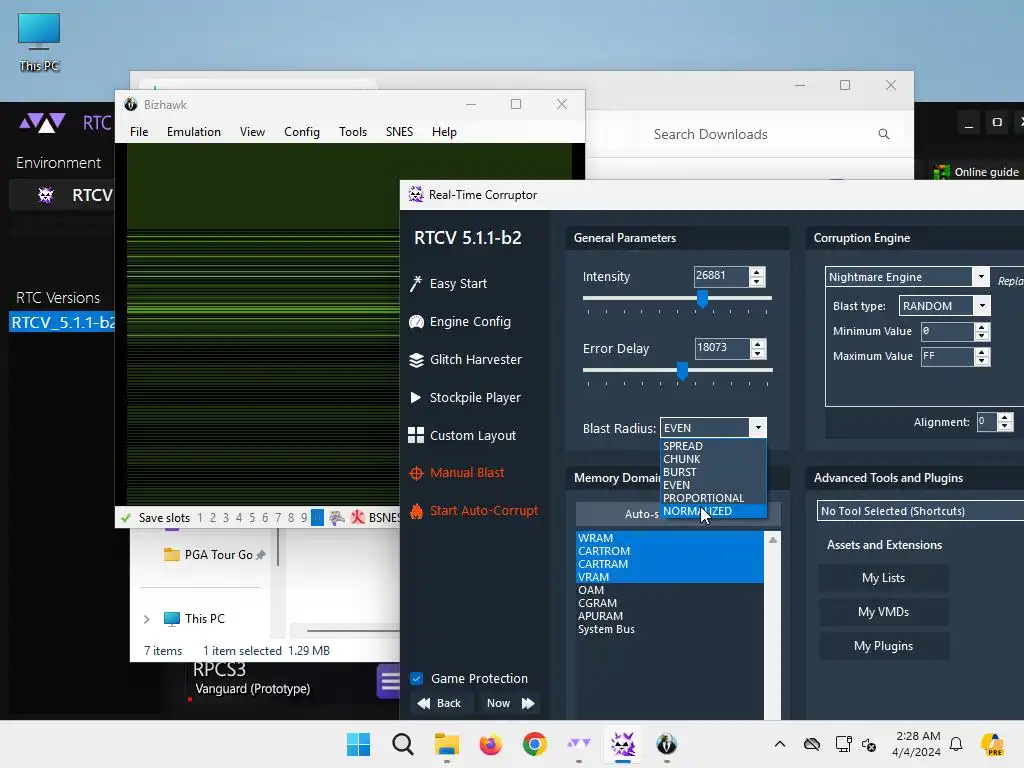1024x768 pixels.
Task: Click the RTC launcher logo
Action: (x=42, y=122)
